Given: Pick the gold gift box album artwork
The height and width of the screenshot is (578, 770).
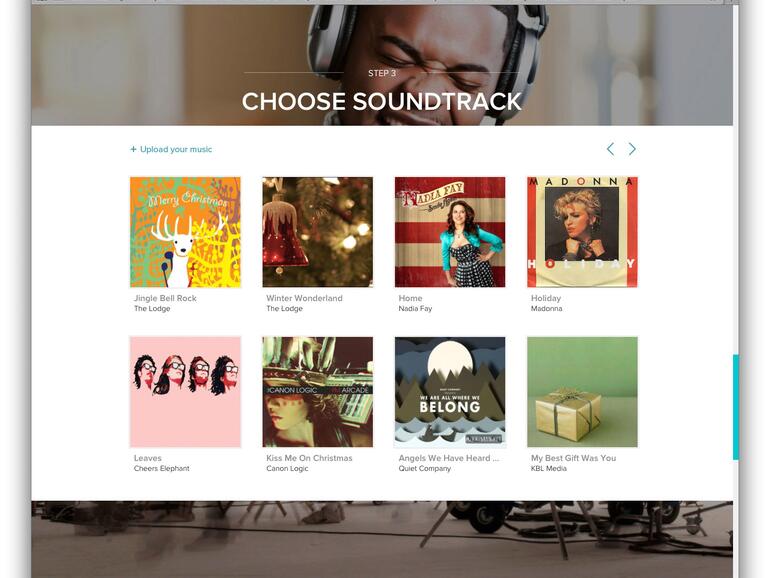Looking at the screenshot, I should coord(582,392).
